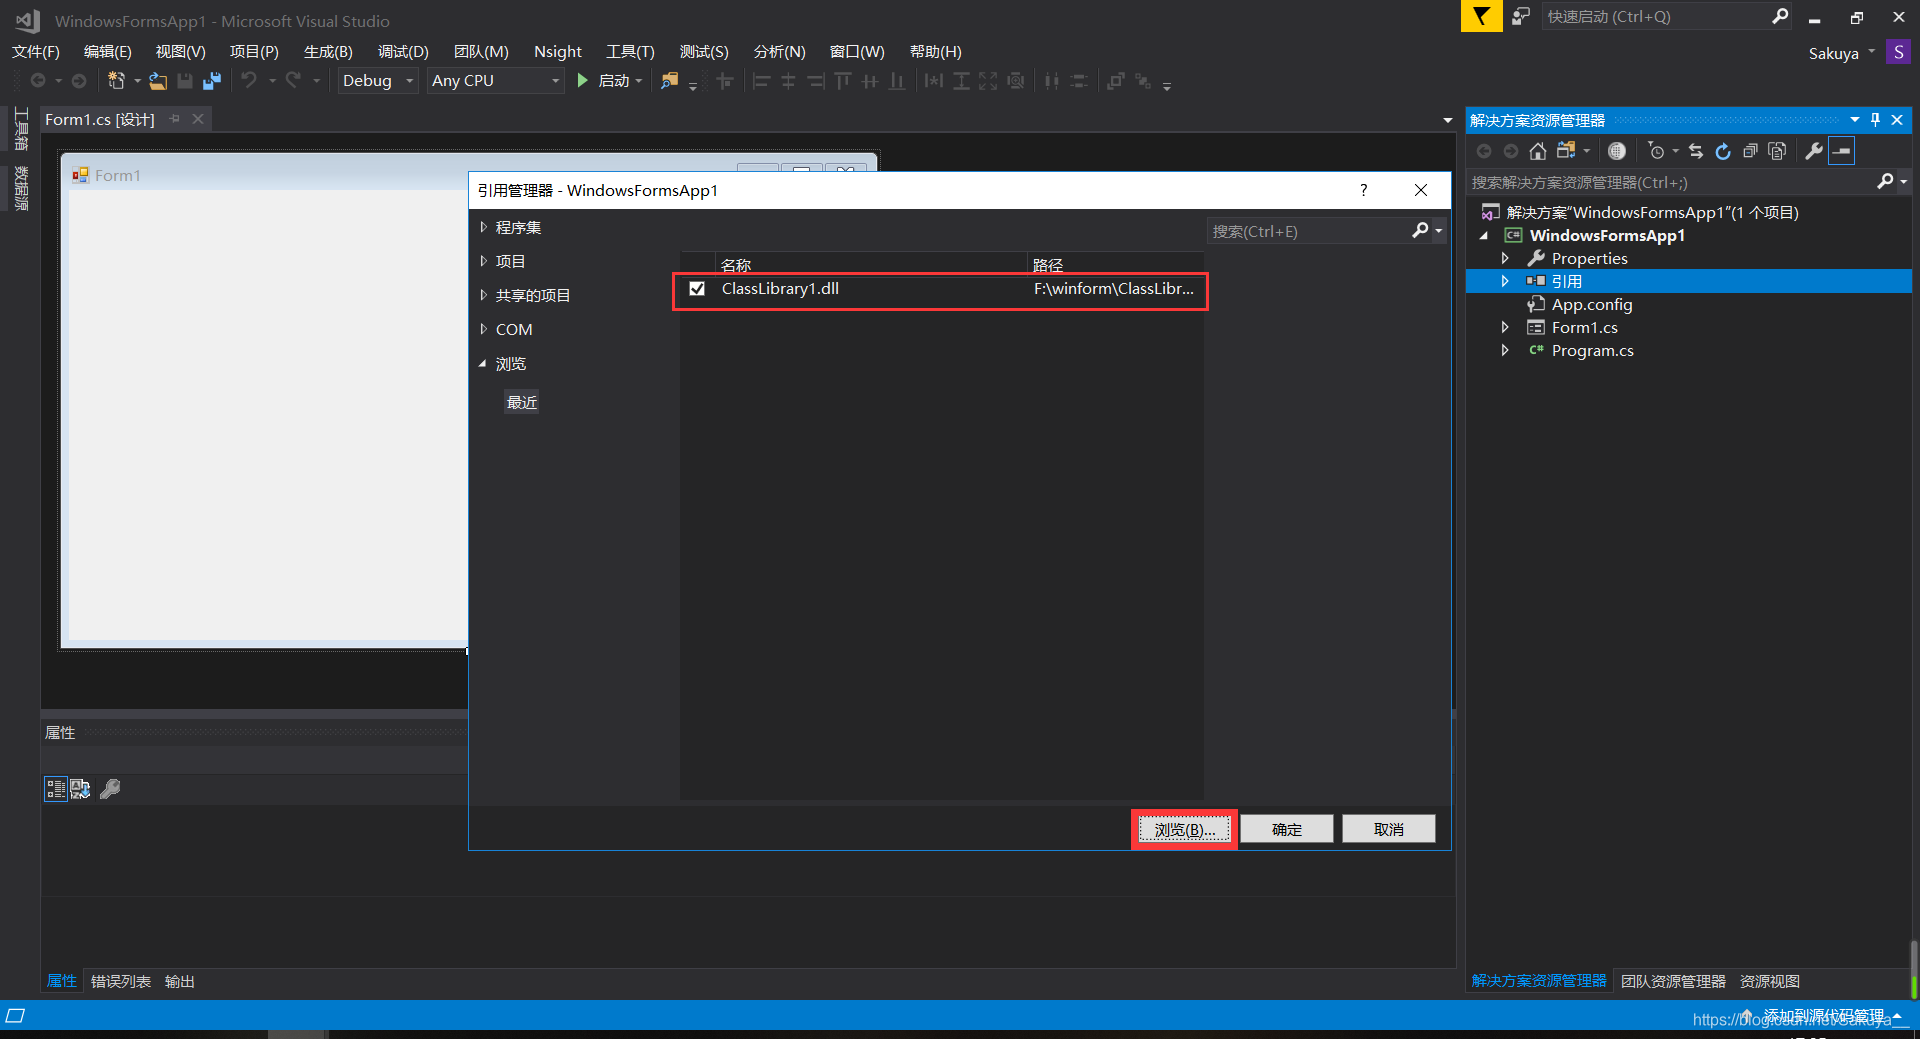Click the yellow notification filter flag icon

pyautogui.click(x=1481, y=16)
